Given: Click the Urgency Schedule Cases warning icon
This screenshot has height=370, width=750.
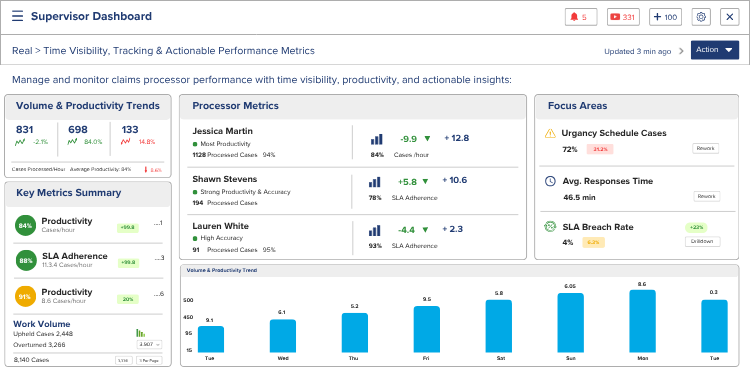Looking at the screenshot, I should coord(551,133).
